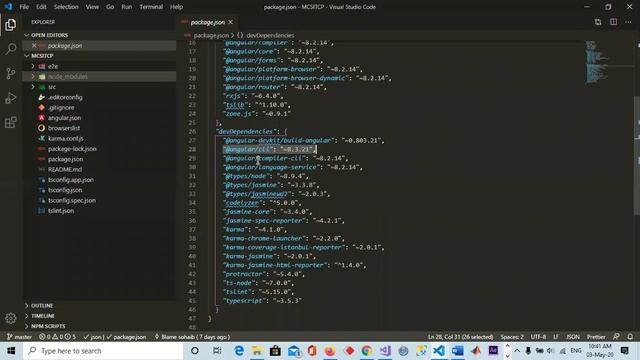The width and height of the screenshot is (640, 360).
Task: Change indentation via Spaces: 2
Action: pos(512,337)
